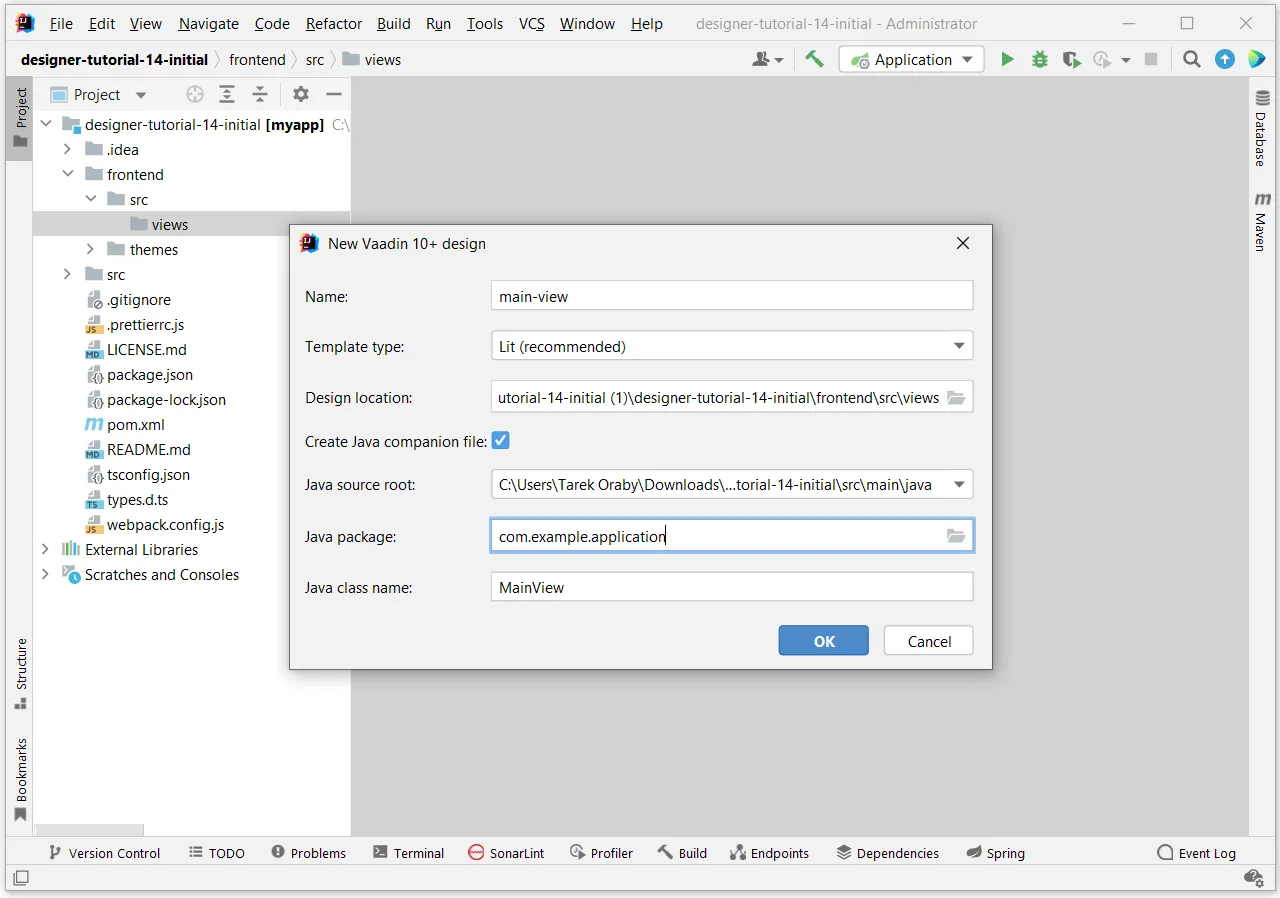1280x898 pixels.
Task: Show the Event Log panel
Action: click(x=1197, y=853)
